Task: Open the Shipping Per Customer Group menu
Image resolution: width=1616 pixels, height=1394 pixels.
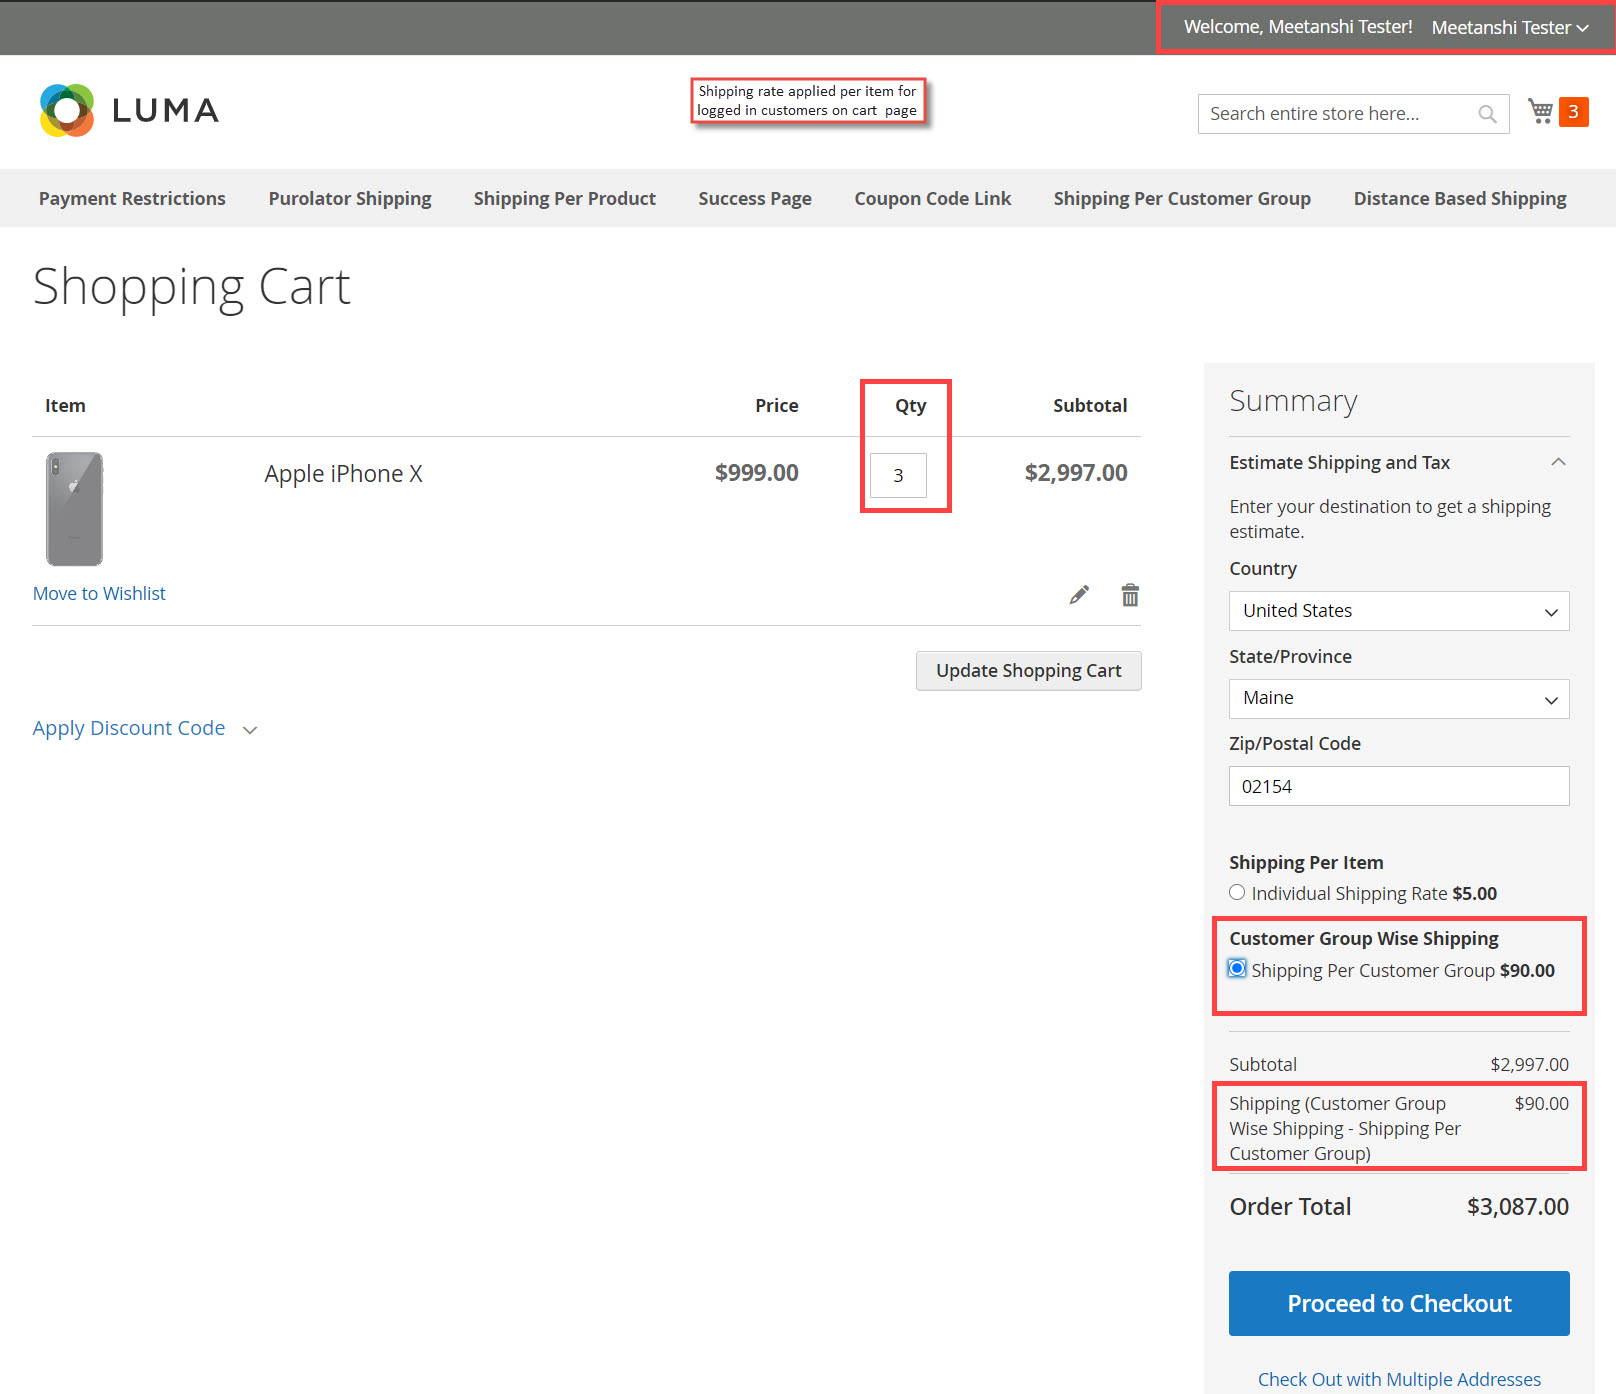Action: click(1182, 198)
